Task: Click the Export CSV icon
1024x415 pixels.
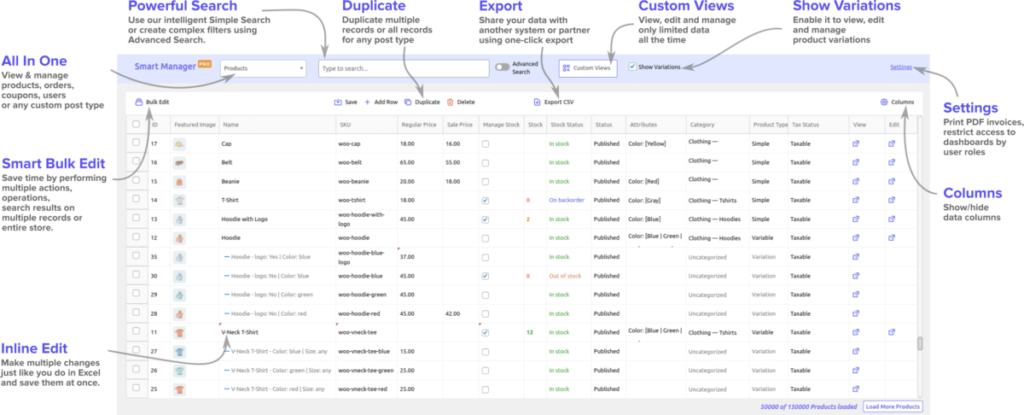Action: click(x=536, y=102)
